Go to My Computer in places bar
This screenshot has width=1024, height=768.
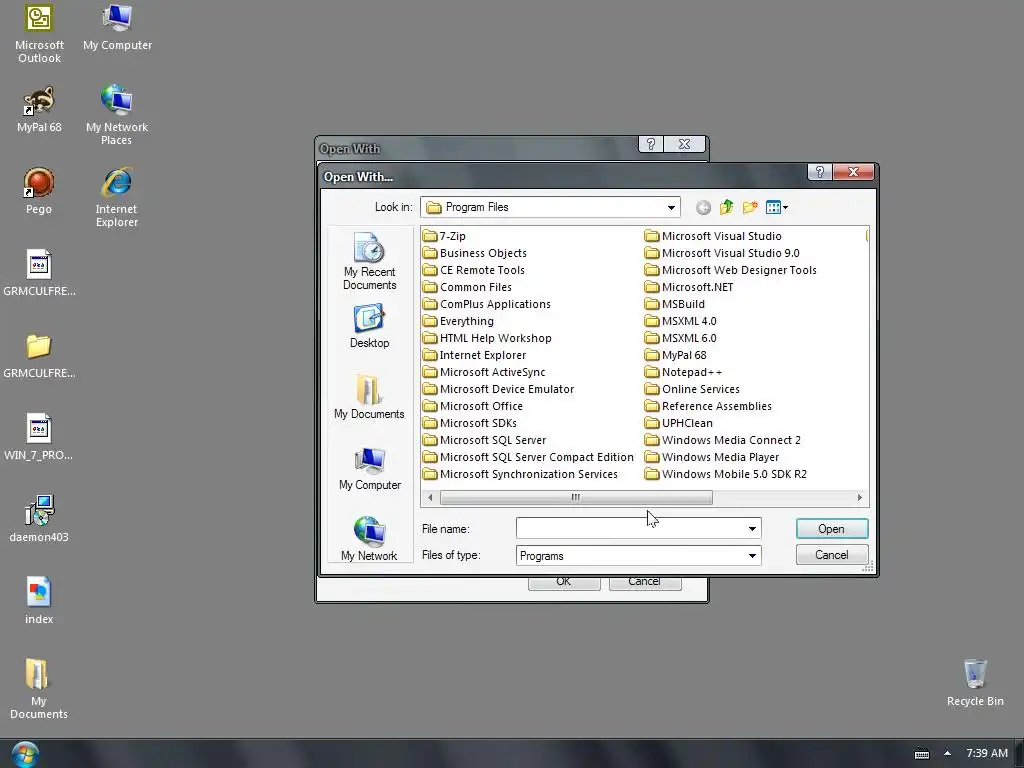370,468
